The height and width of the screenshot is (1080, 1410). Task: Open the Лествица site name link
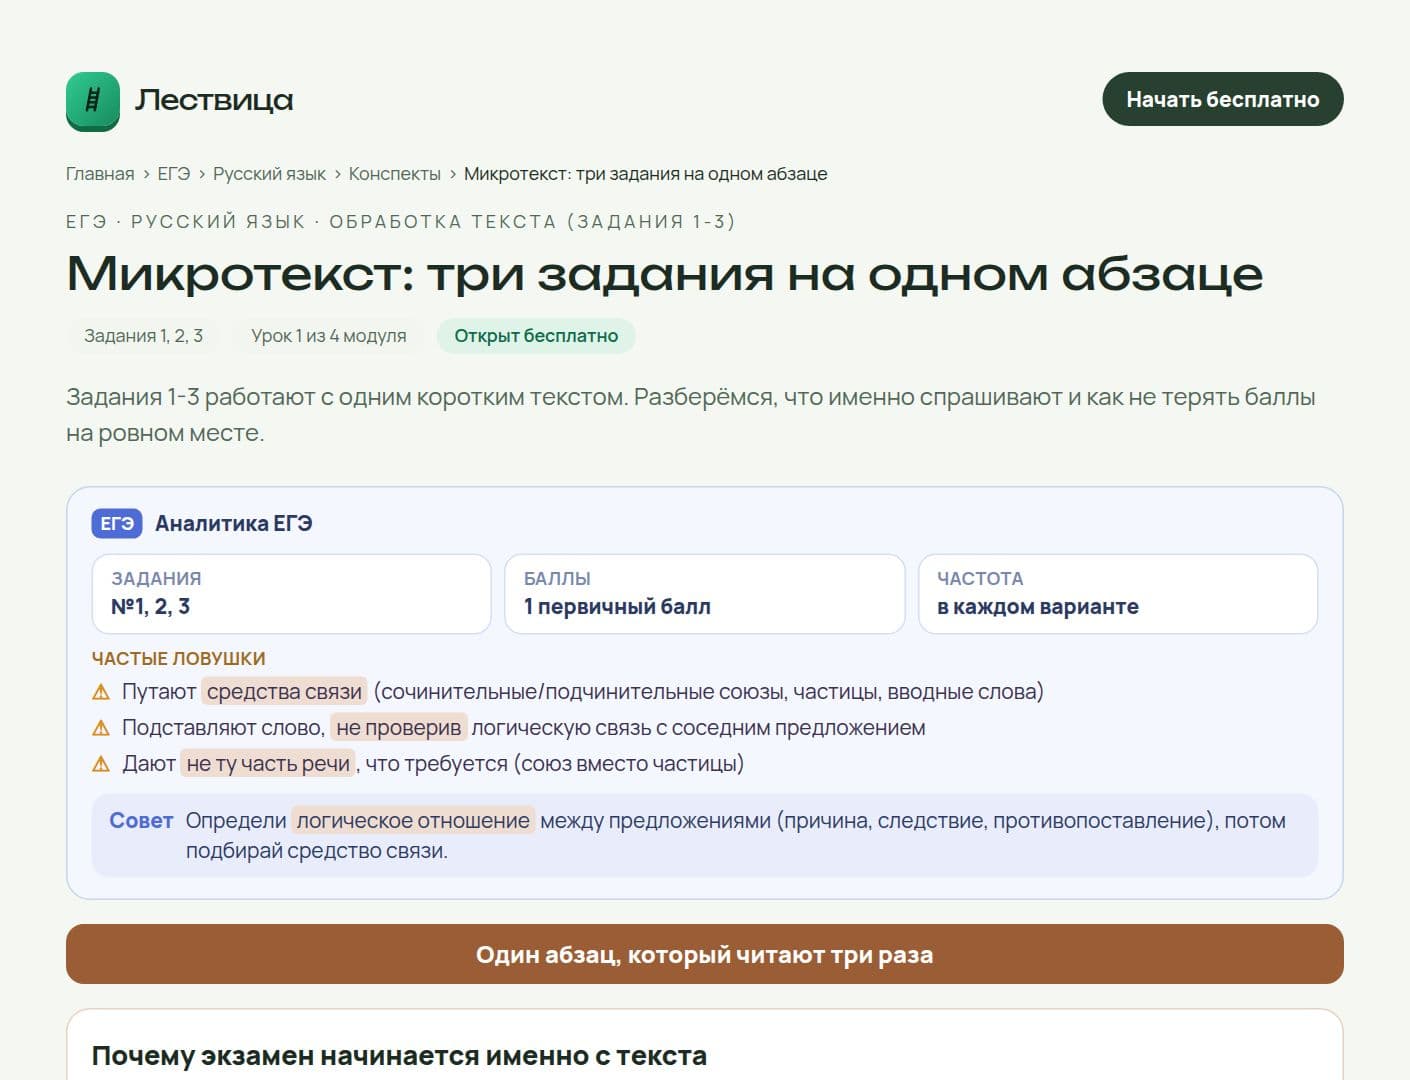pyautogui.click(x=214, y=100)
